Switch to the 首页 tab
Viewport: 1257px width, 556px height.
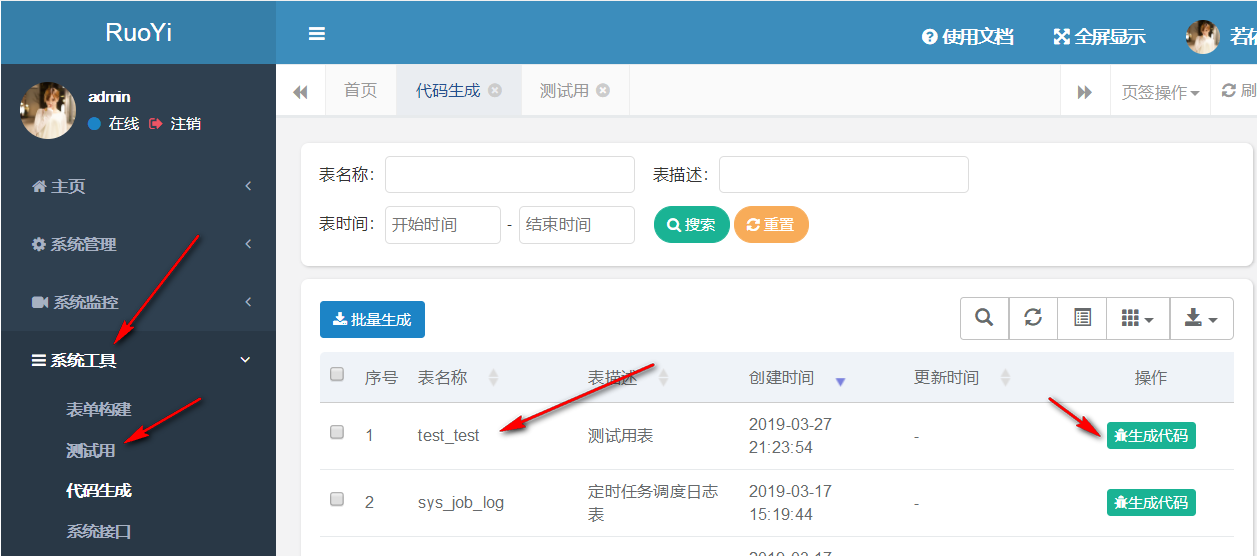tap(361, 90)
